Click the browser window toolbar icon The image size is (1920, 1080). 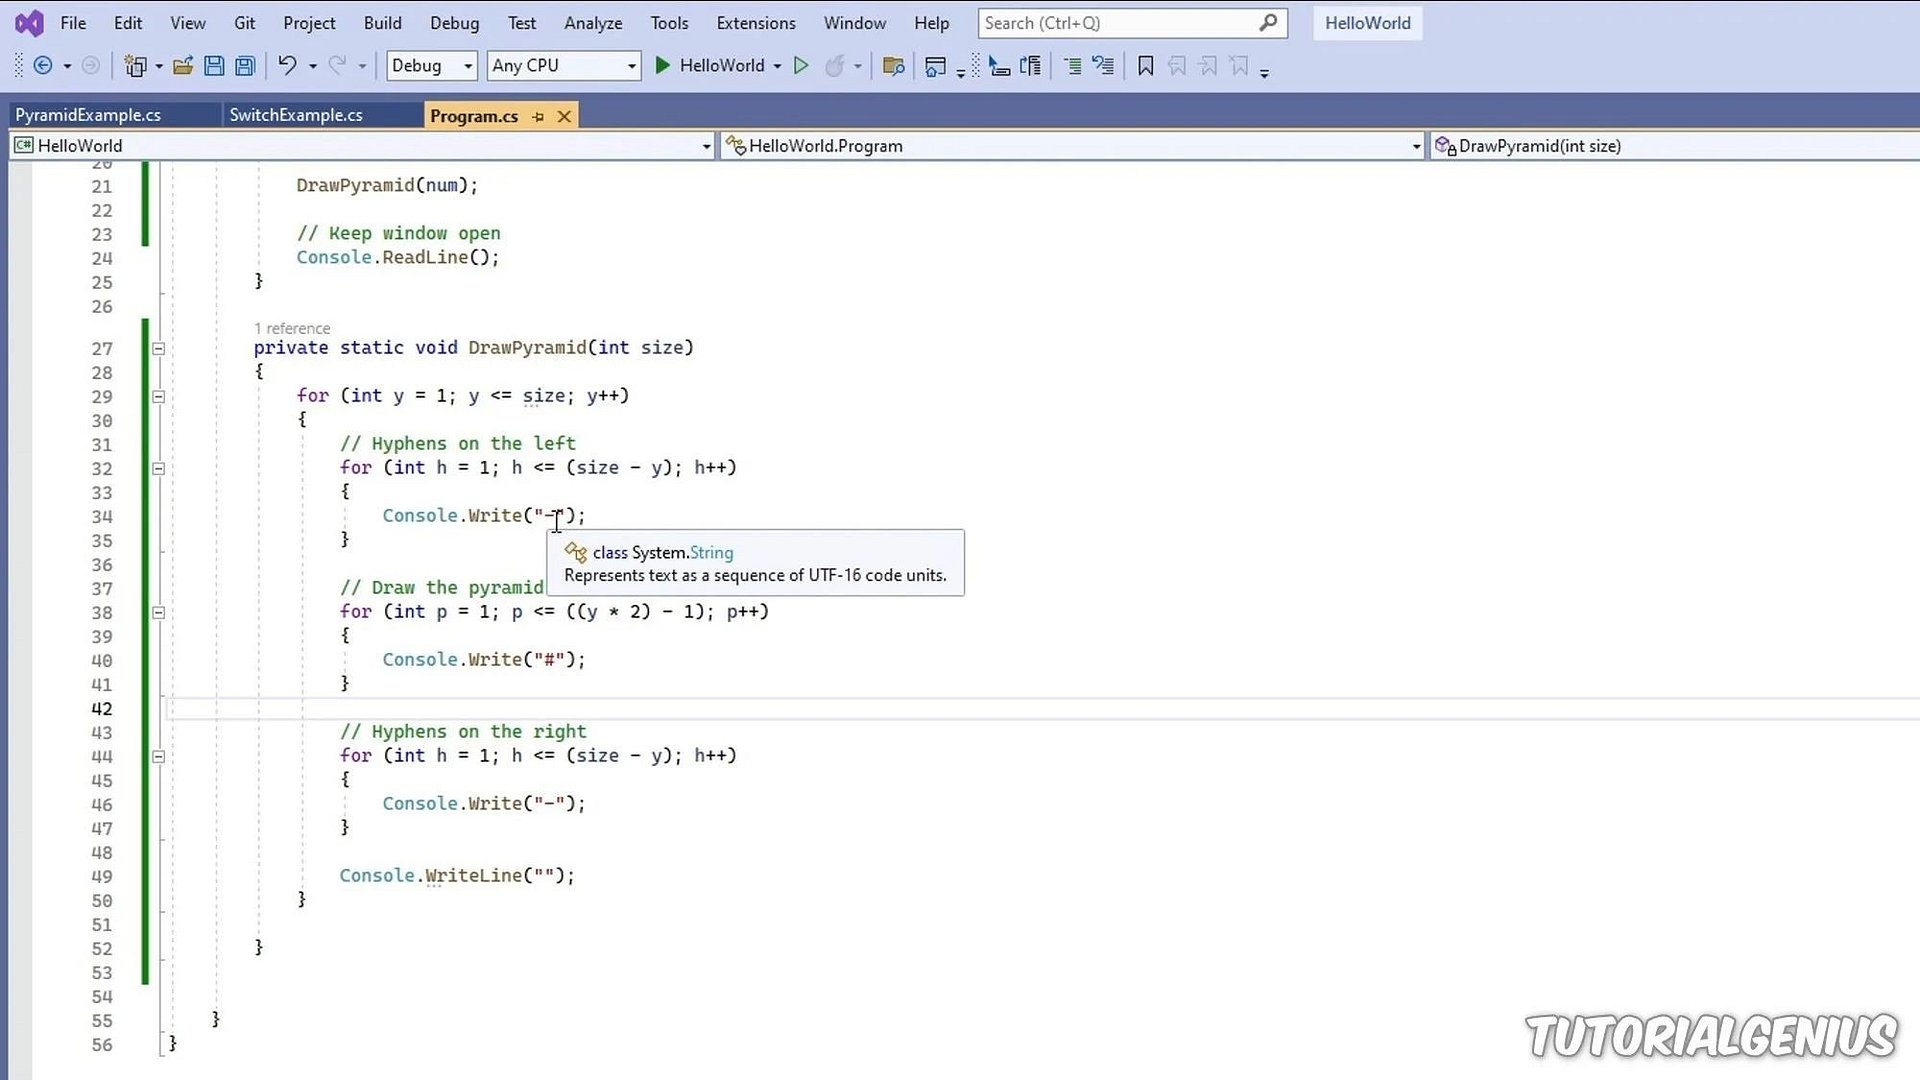tap(935, 66)
